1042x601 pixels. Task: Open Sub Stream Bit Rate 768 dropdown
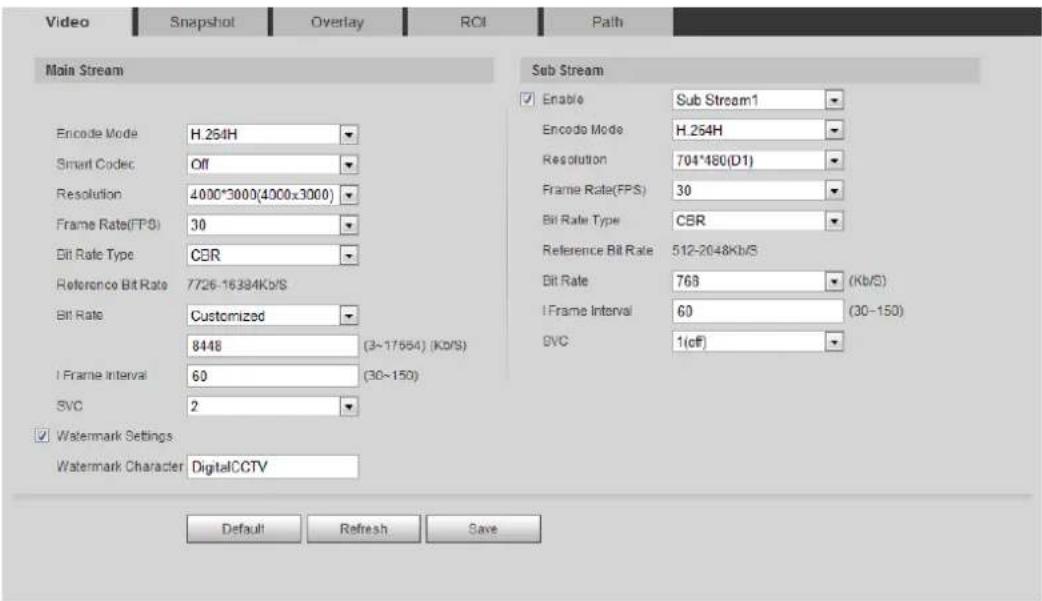(758, 281)
